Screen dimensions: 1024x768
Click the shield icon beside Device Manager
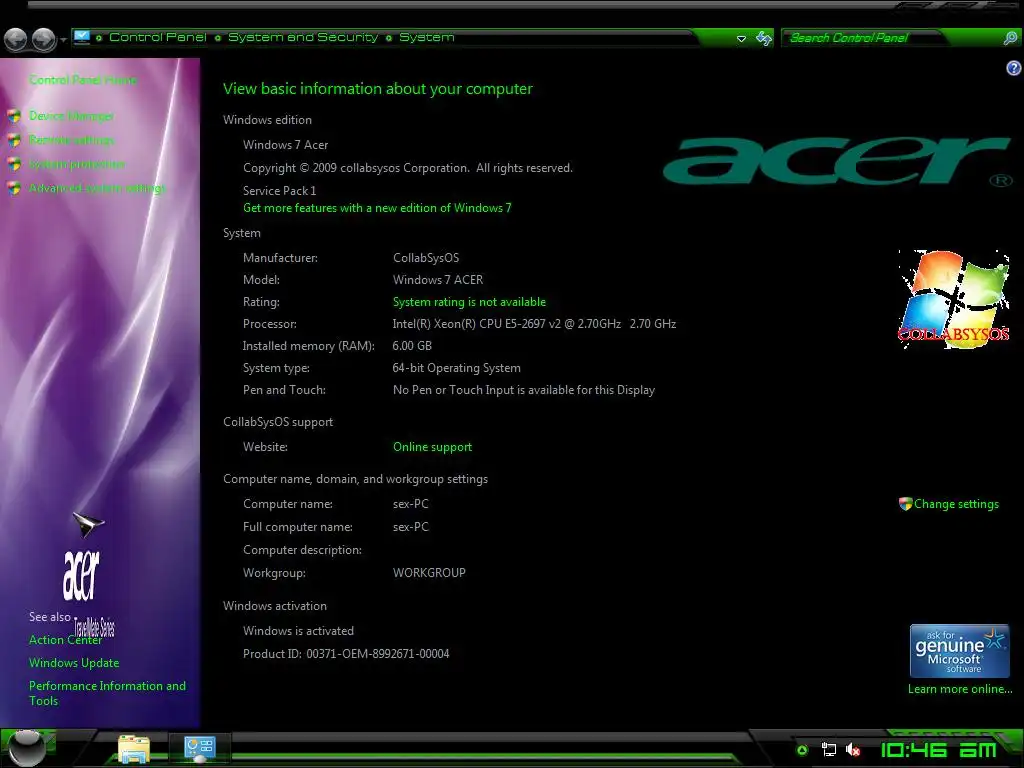tap(14, 116)
